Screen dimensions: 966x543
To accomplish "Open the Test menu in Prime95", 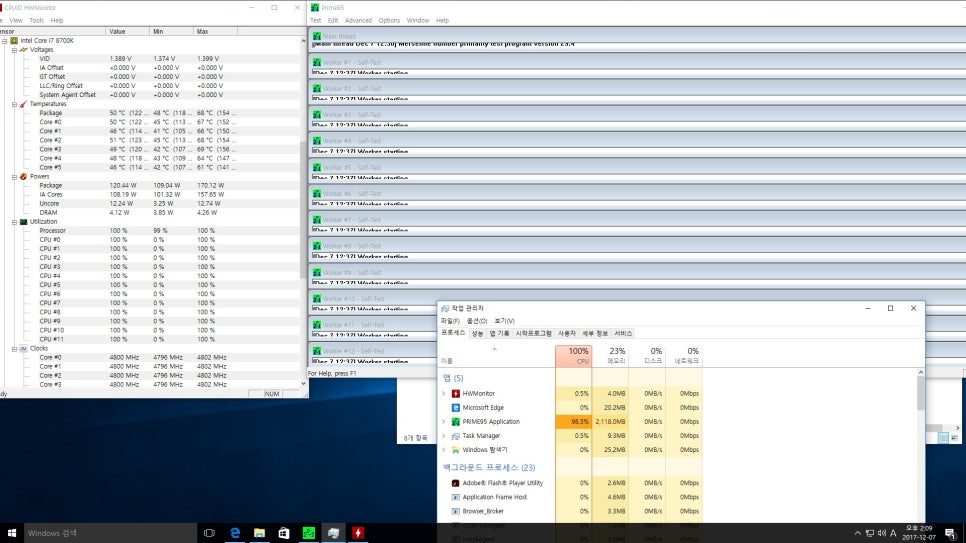I will pos(315,20).
